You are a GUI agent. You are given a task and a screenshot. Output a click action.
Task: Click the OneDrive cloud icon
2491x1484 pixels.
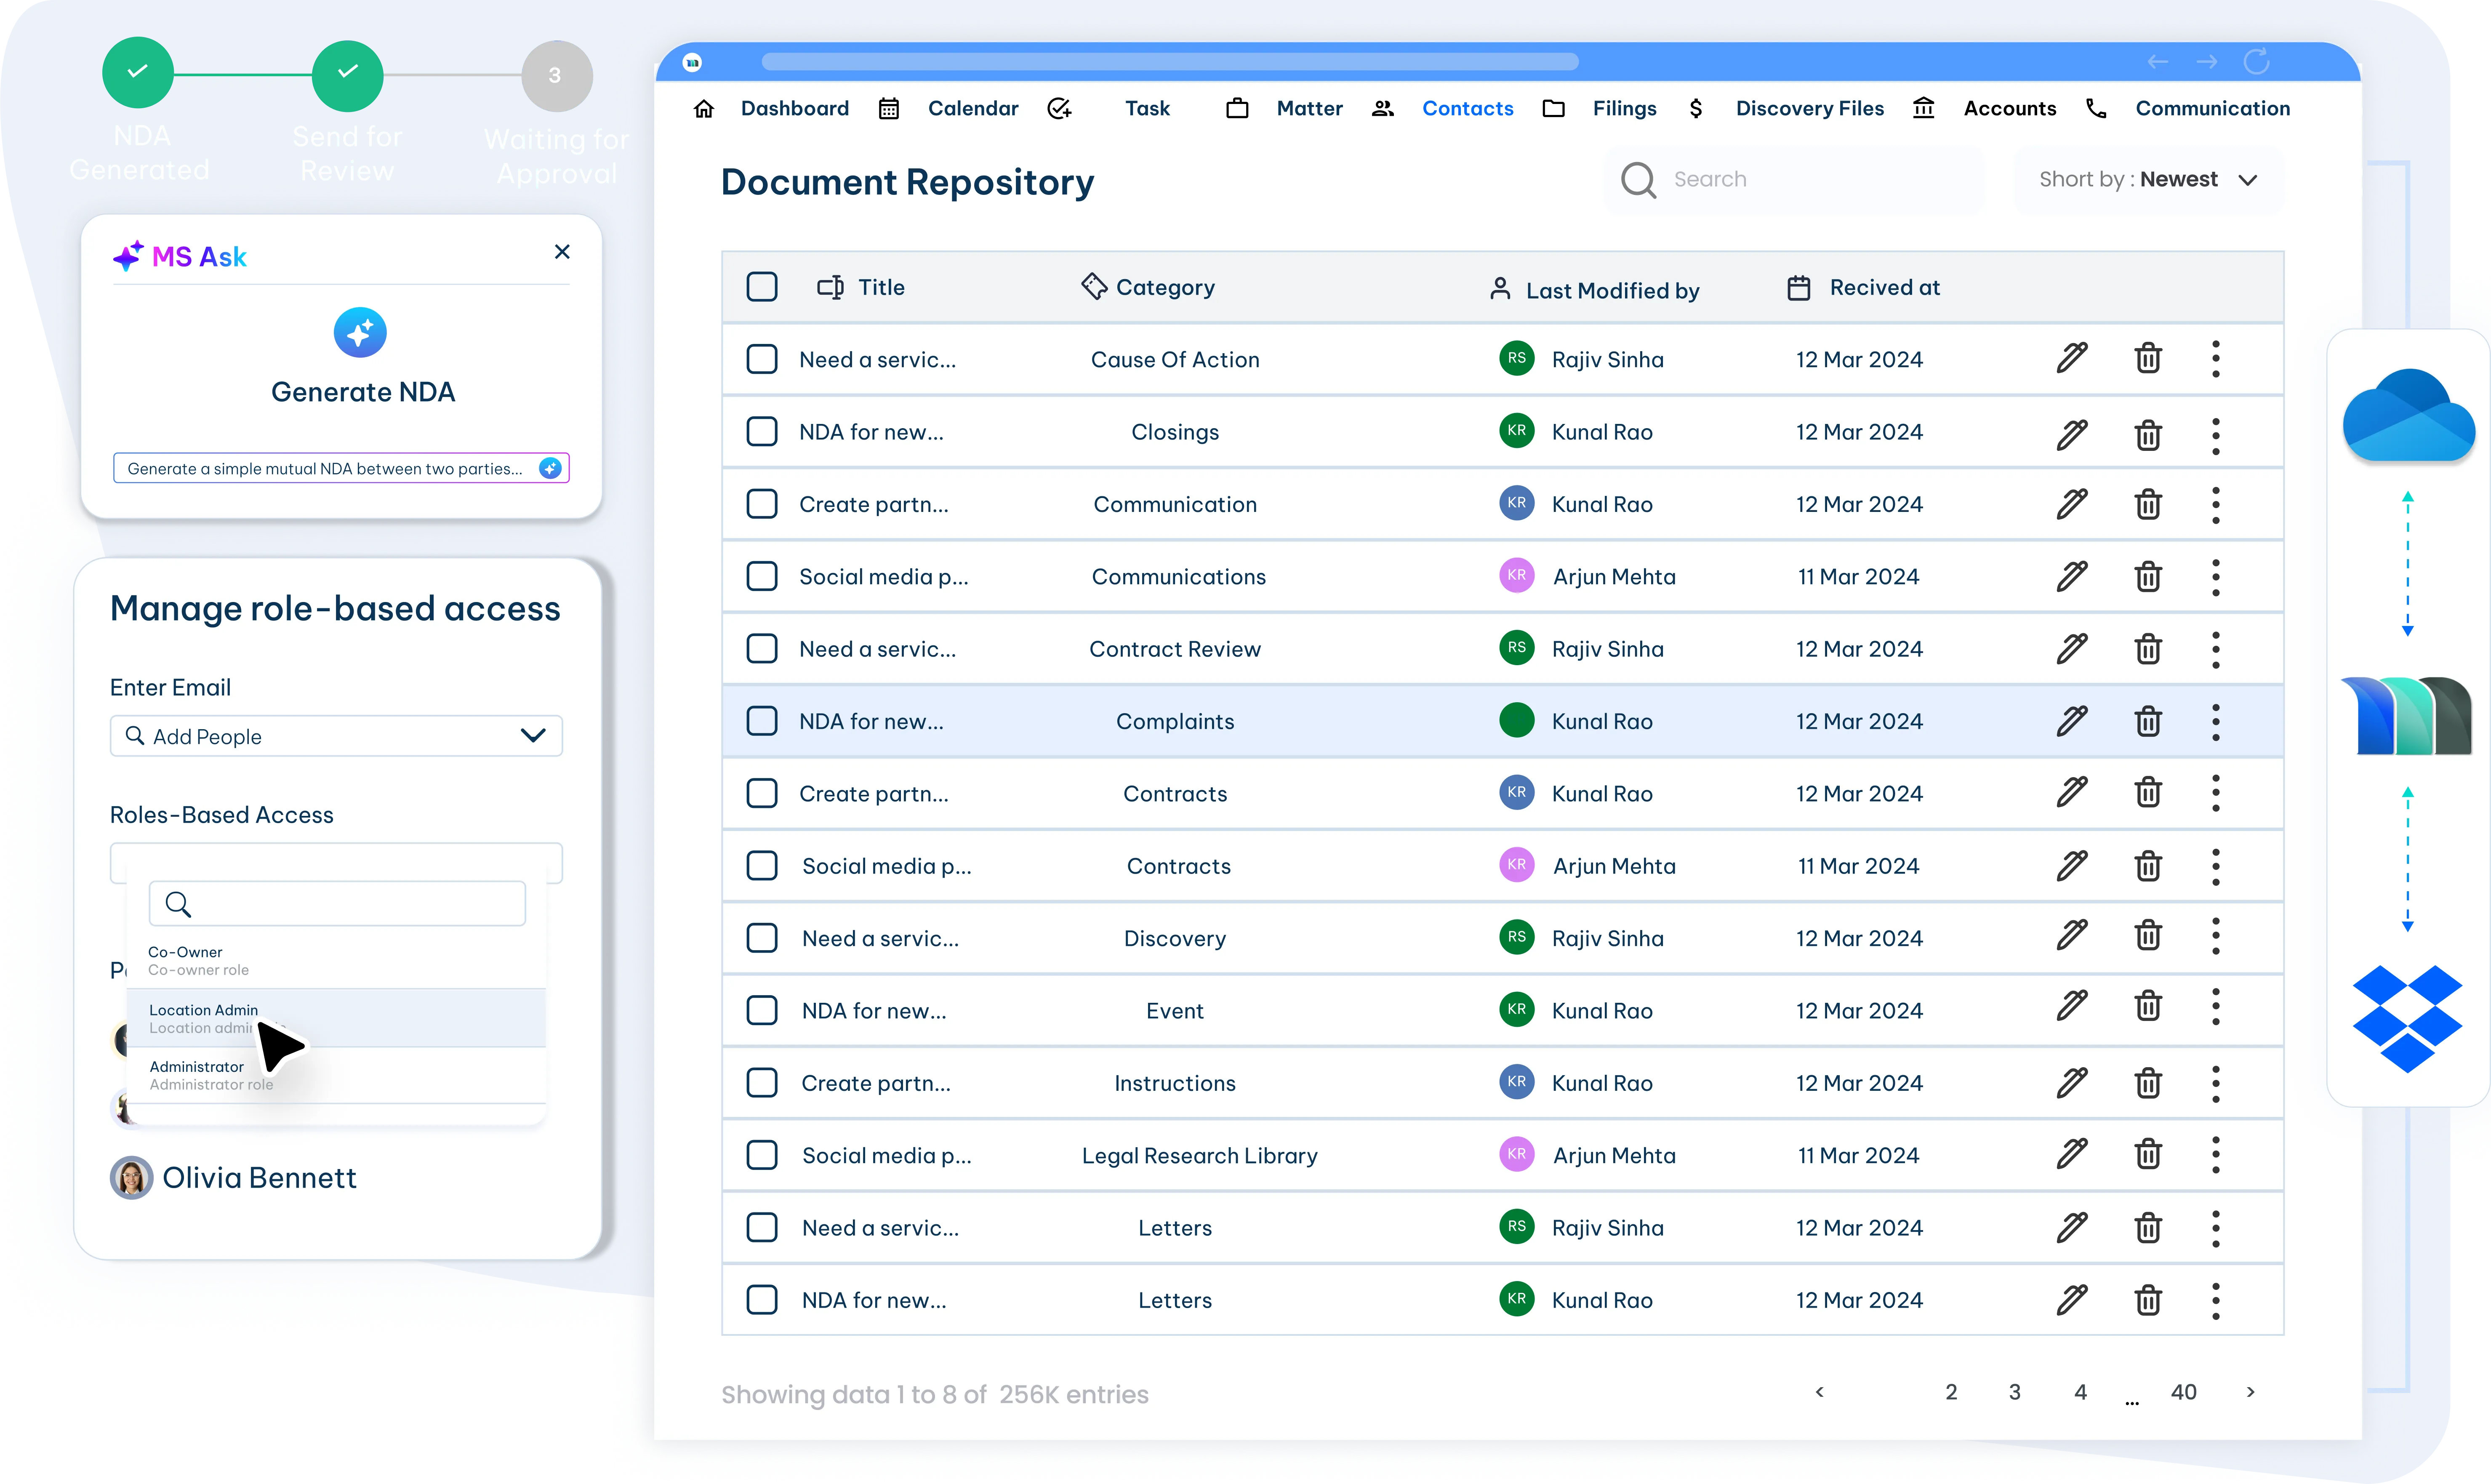tap(2408, 415)
